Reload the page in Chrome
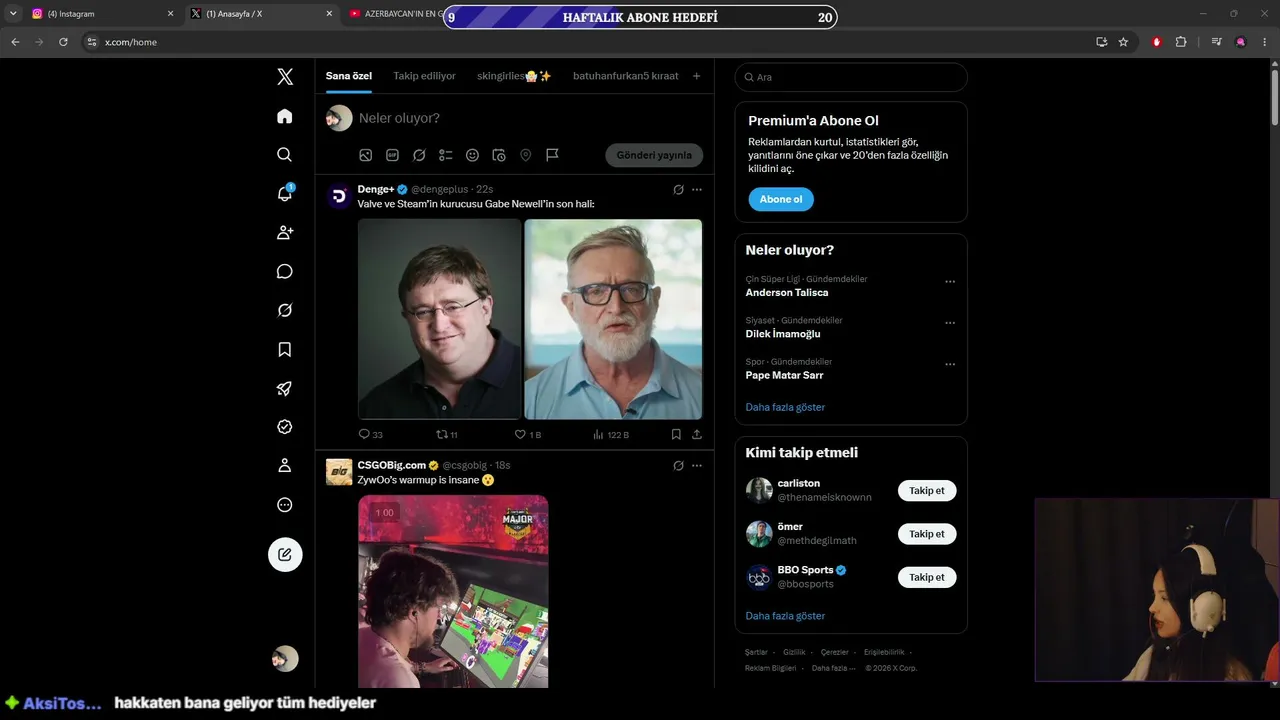This screenshot has width=1280, height=720. [63, 42]
